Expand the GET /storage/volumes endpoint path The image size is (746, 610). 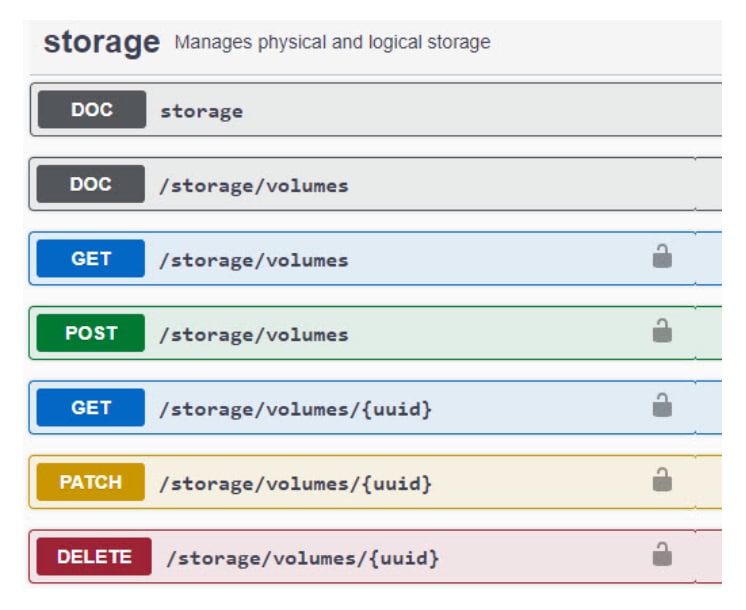pos(254,260)
